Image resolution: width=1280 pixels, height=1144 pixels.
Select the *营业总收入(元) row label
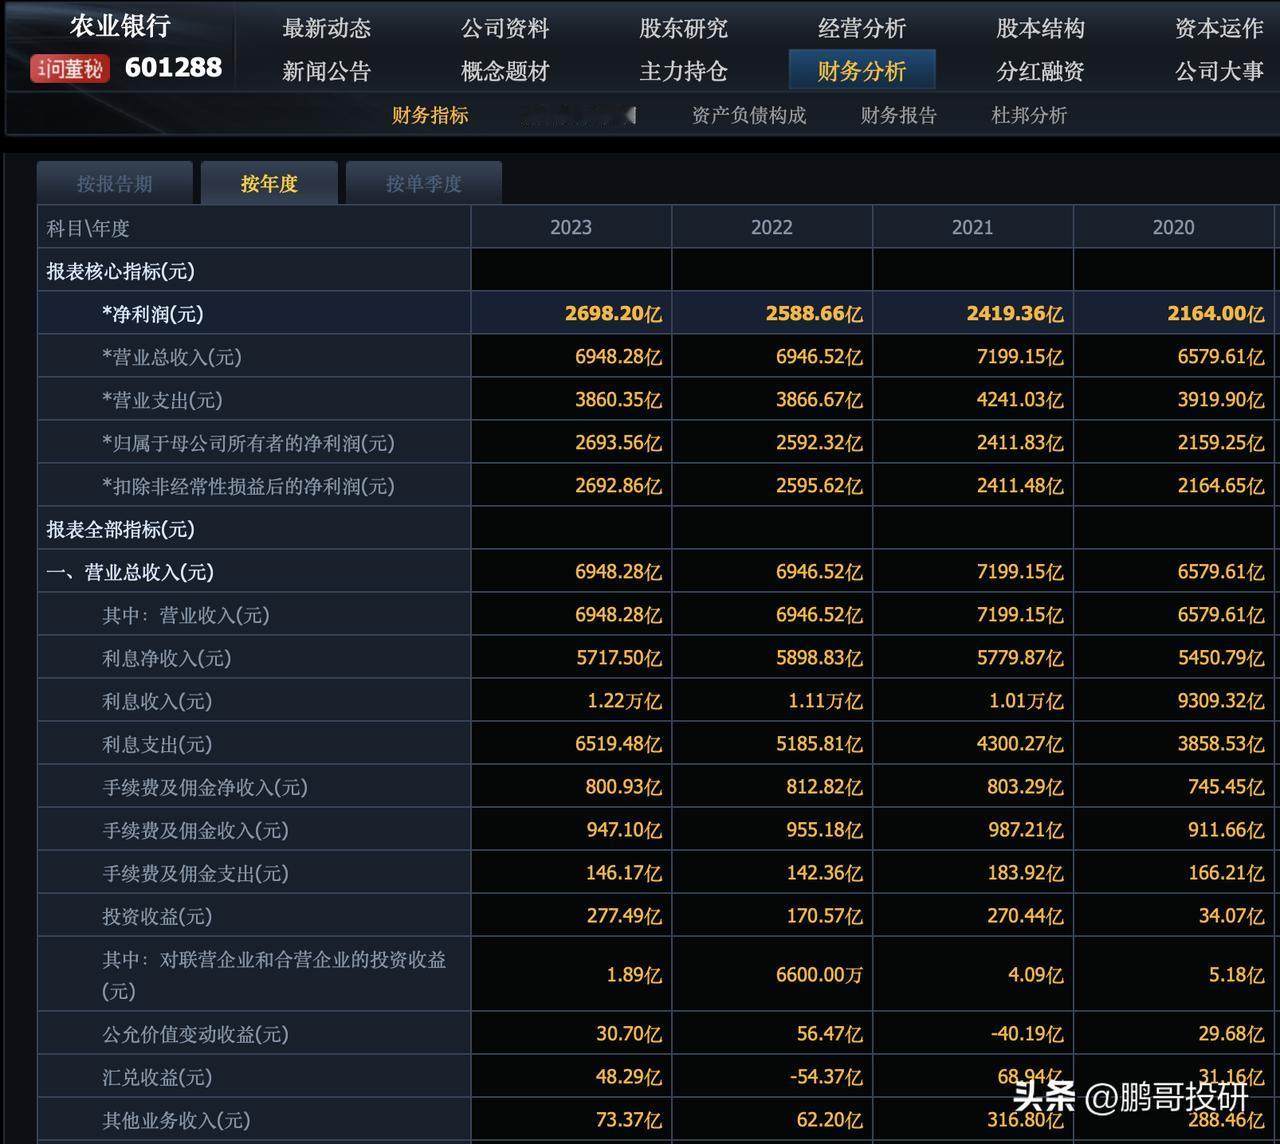pos(171,357)
